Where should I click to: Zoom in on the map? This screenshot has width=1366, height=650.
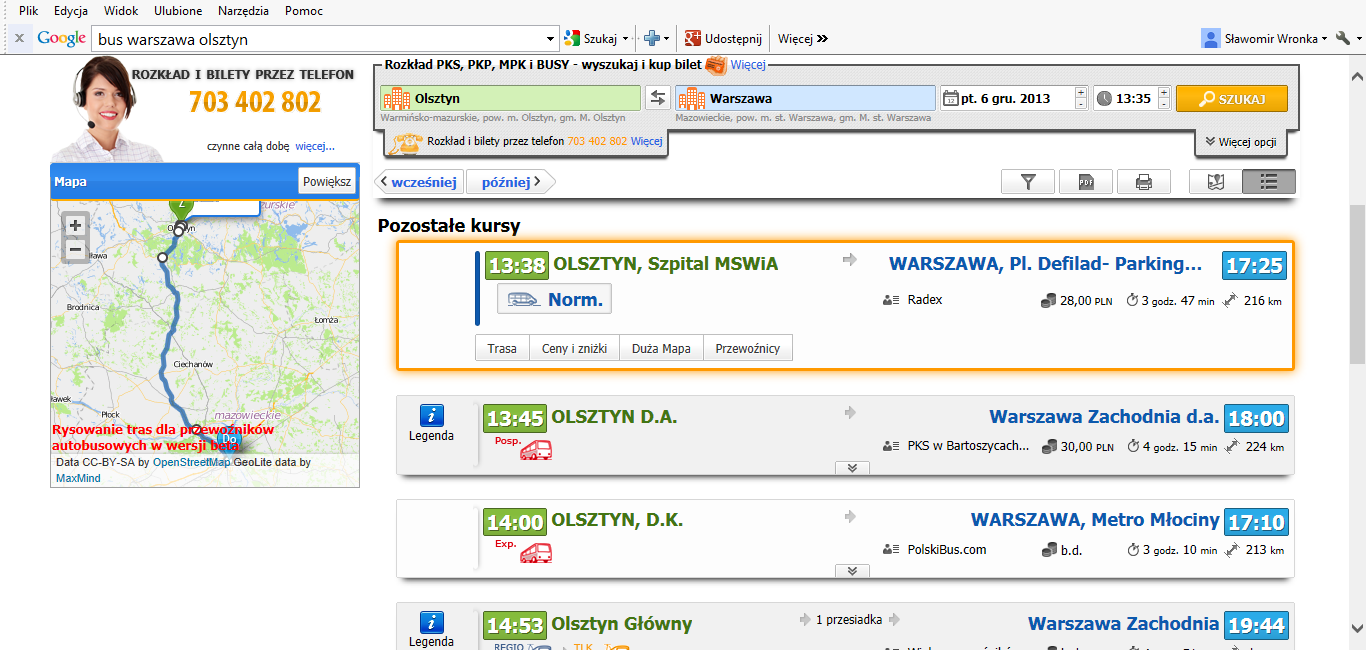pos(75,225)
